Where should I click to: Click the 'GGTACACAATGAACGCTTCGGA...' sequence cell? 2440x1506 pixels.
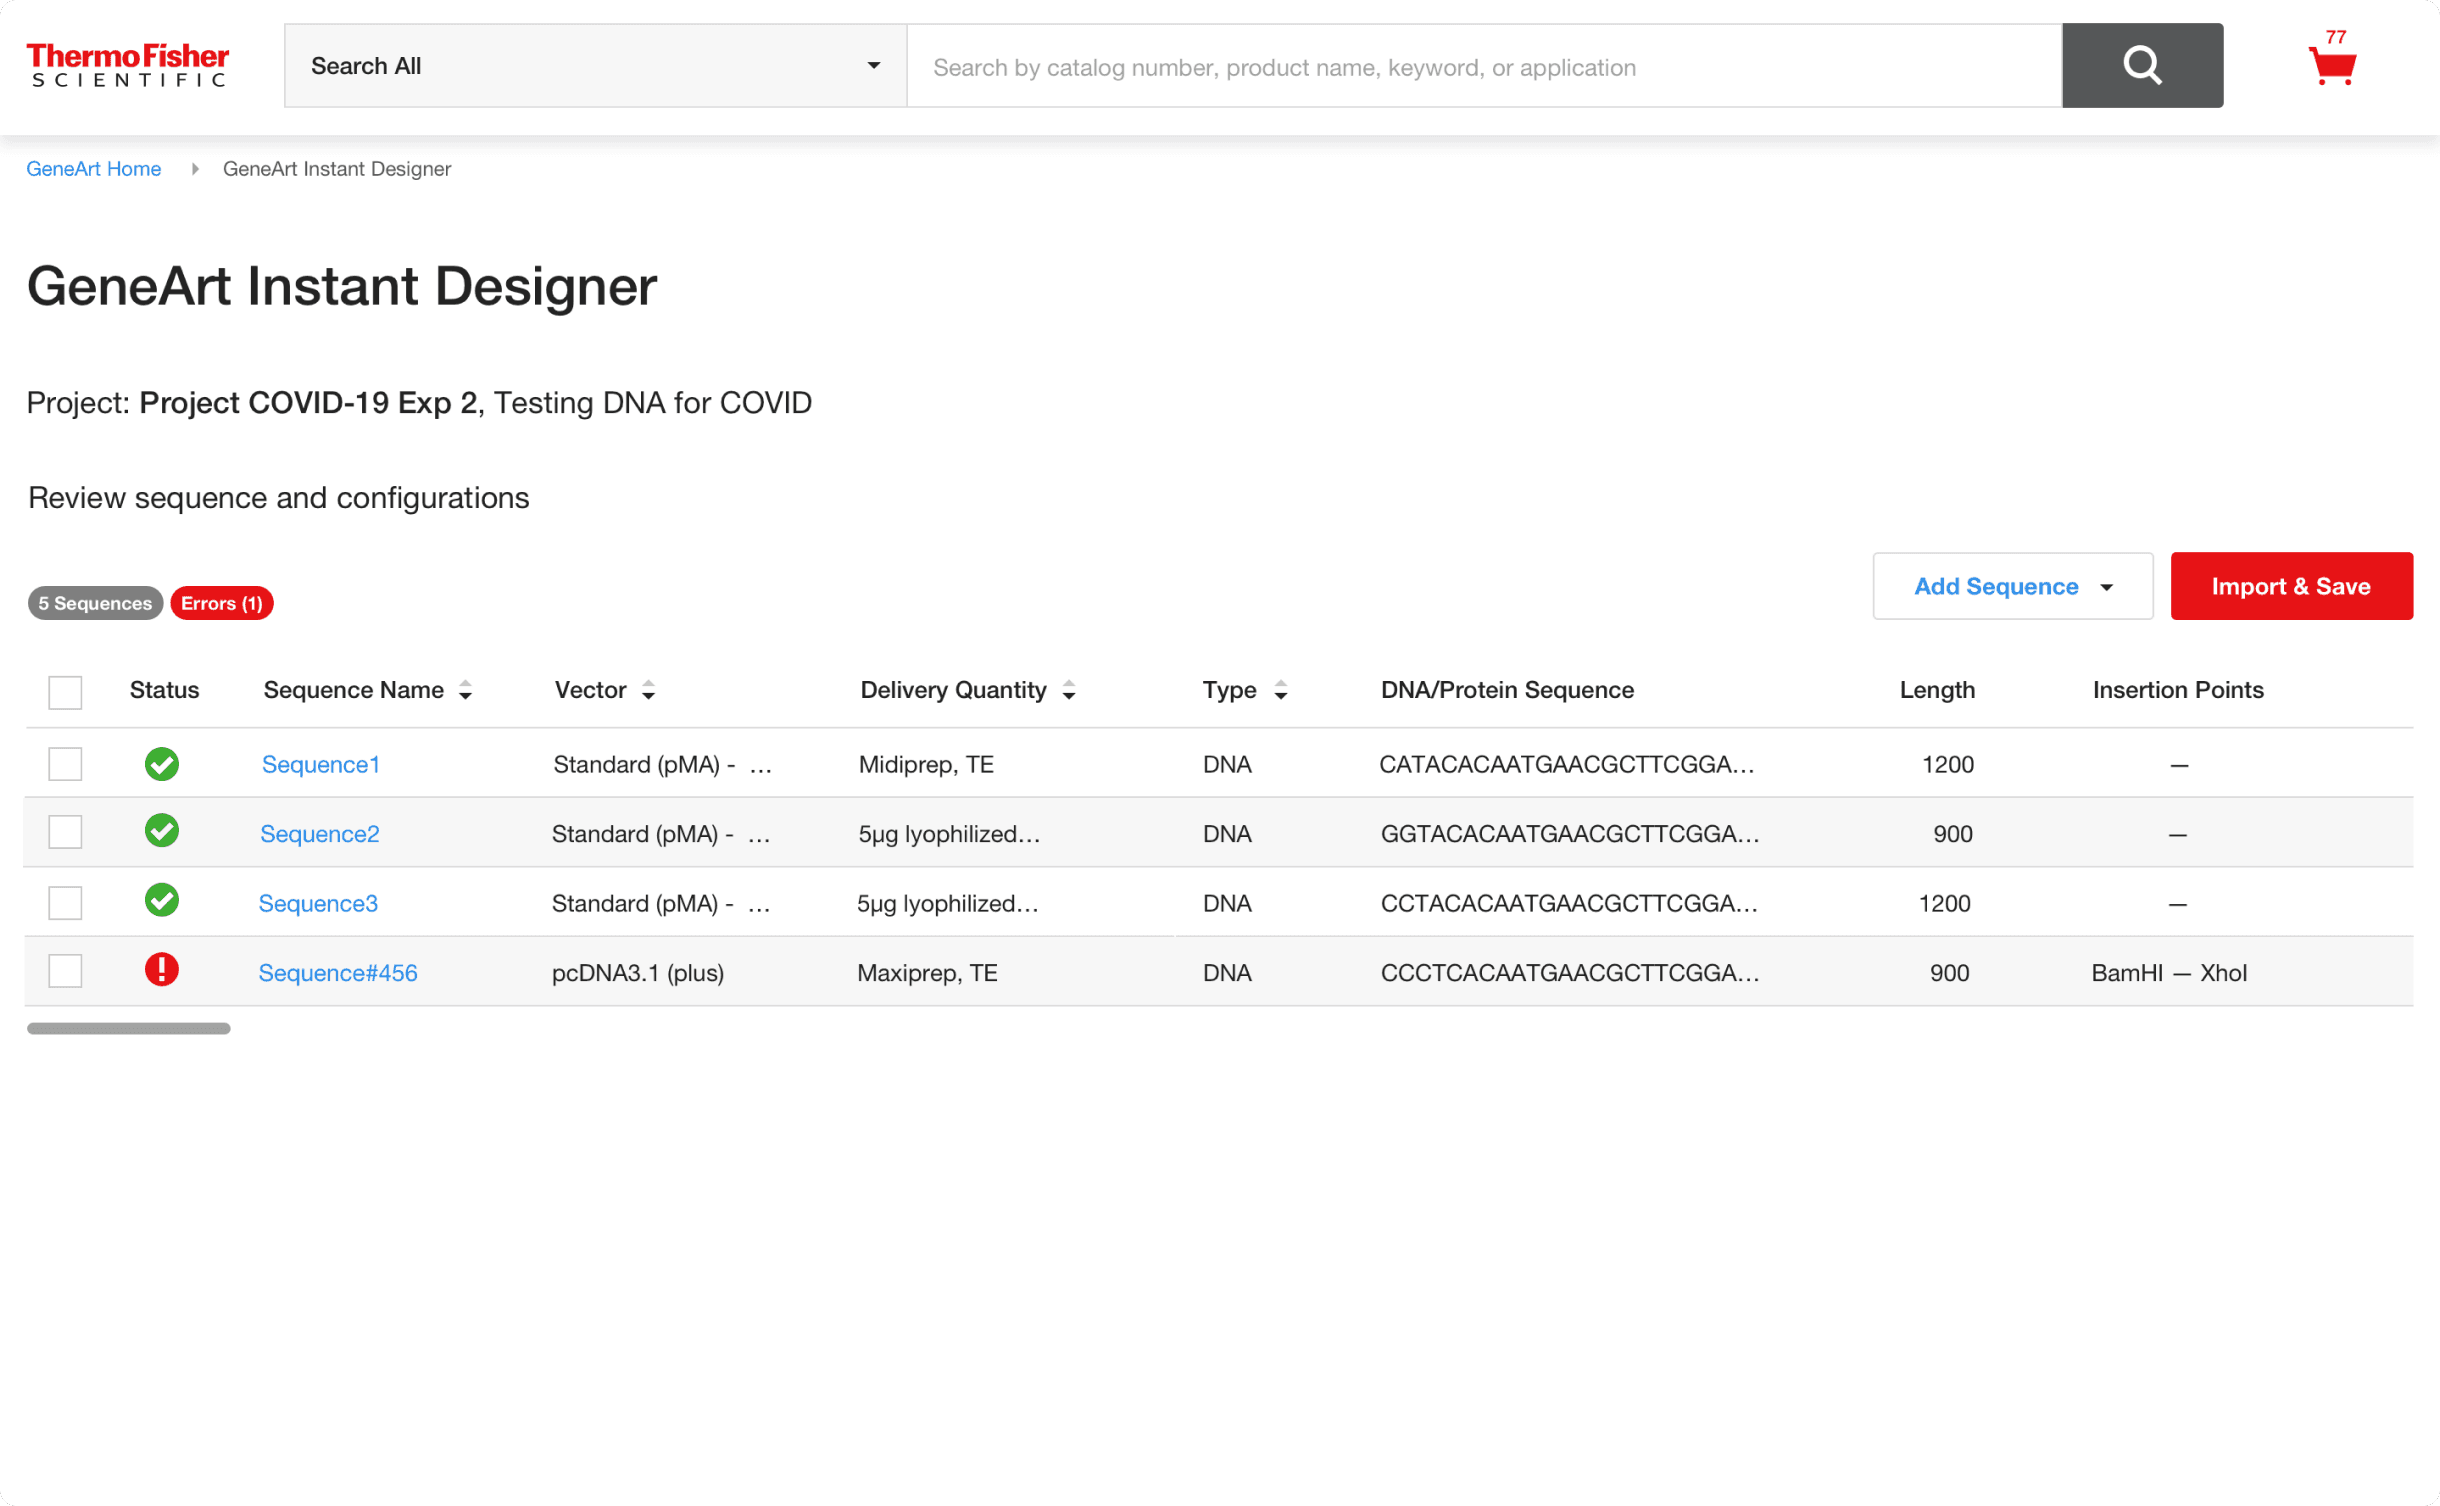(x=1570, y=834)
